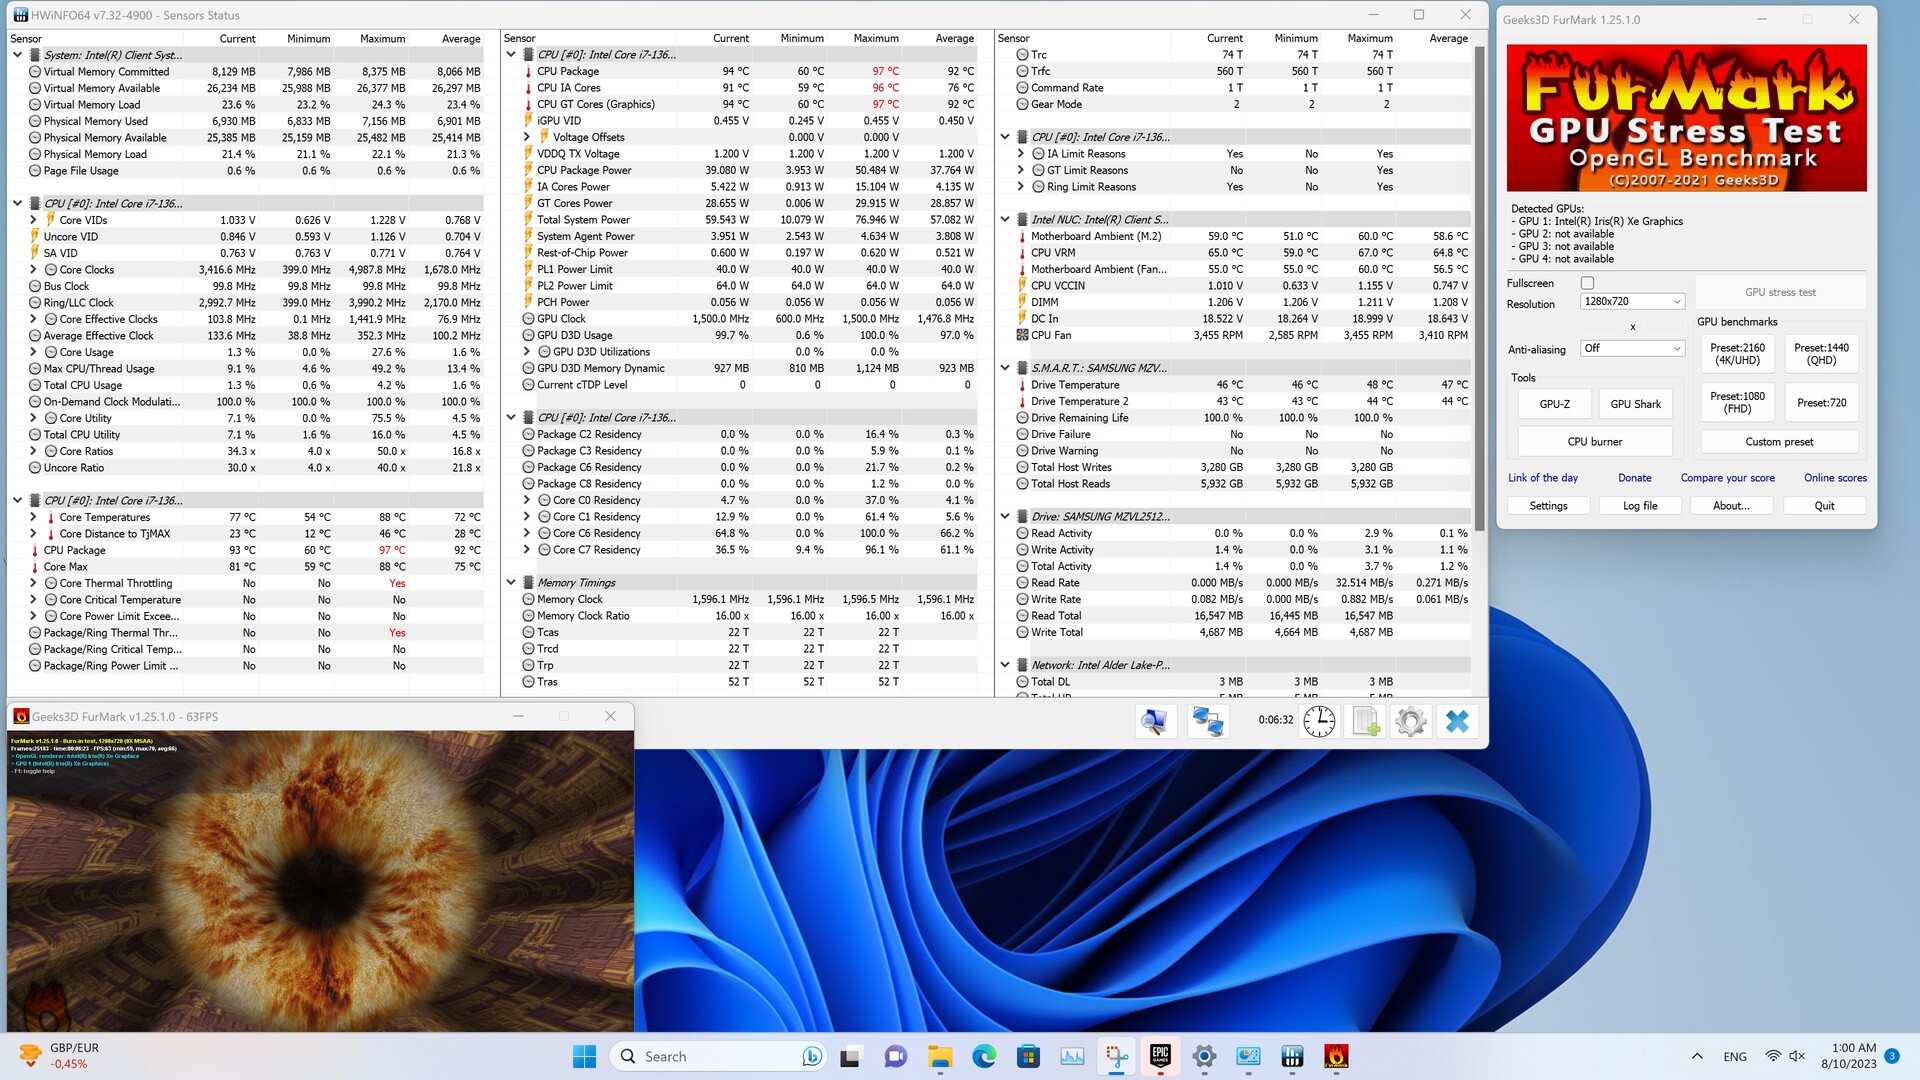The width and height of the screenshot is (1920, 1080).
Task: Click the GPU Shark button
Action: pyautogui.click(x=1635, y=404)
